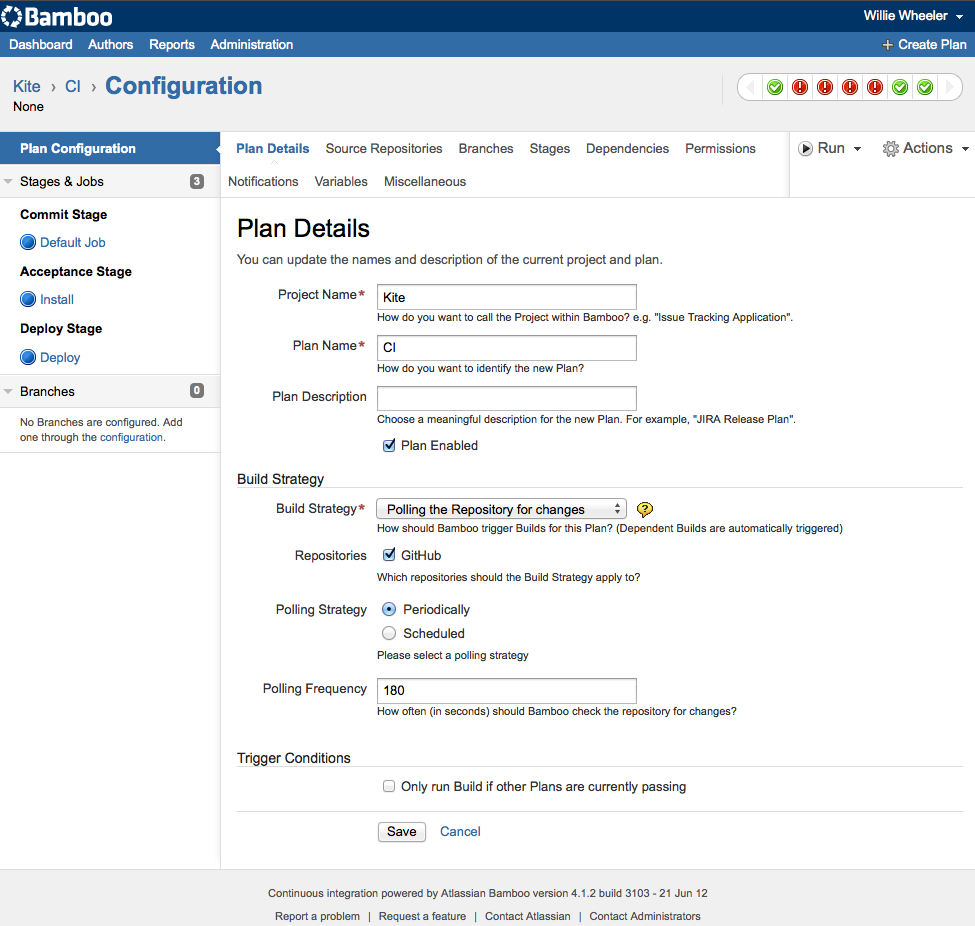The width and height of the screenshot is (975, 926).
Task: Click Contact Atlassian footer link
Action: (527, 916)
